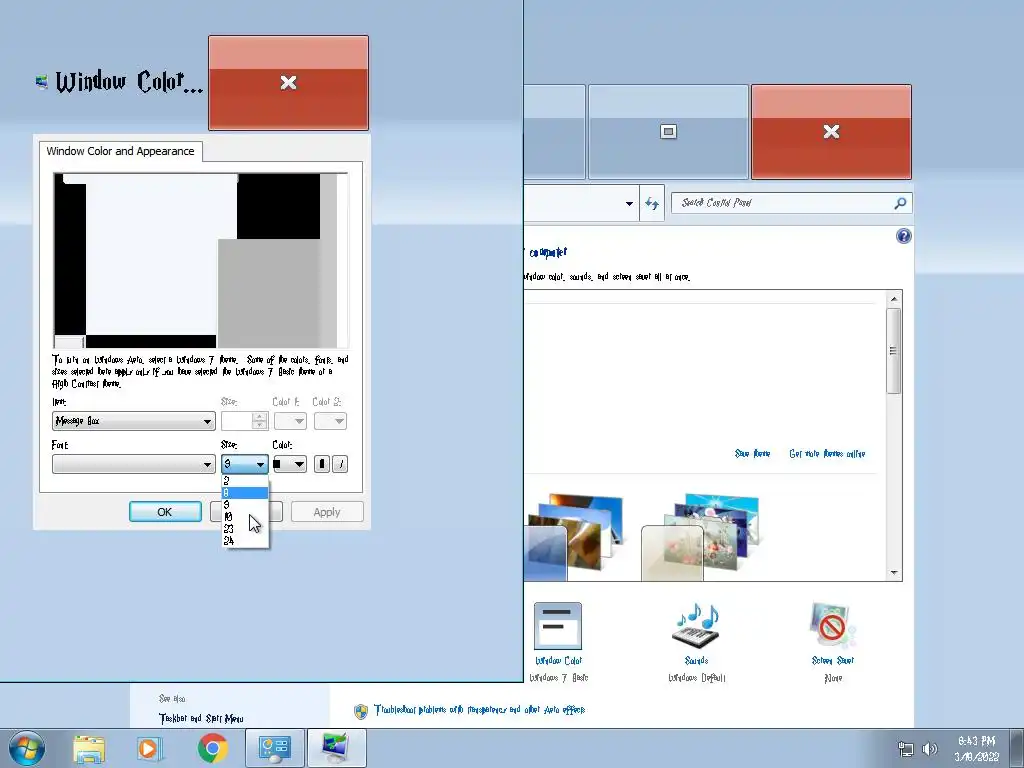This screenshot has width=1024, height=768.
Task: Click the help question mark icon
Action: (903, 236)
